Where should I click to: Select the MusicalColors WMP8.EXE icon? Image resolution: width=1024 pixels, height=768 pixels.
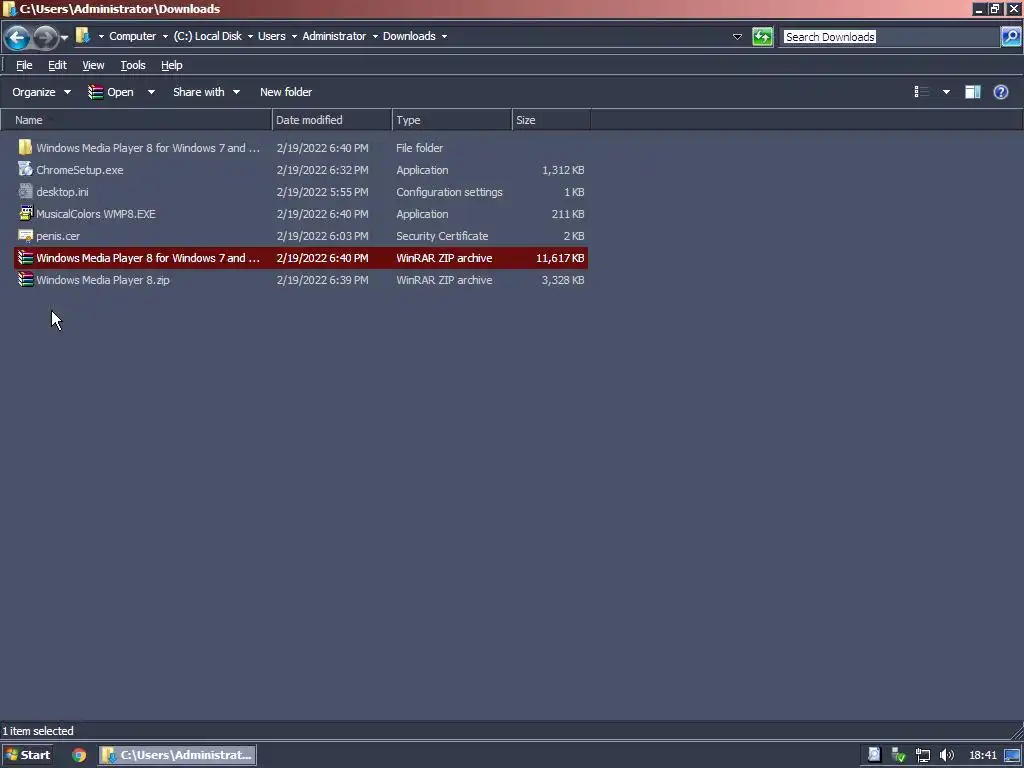25,214
